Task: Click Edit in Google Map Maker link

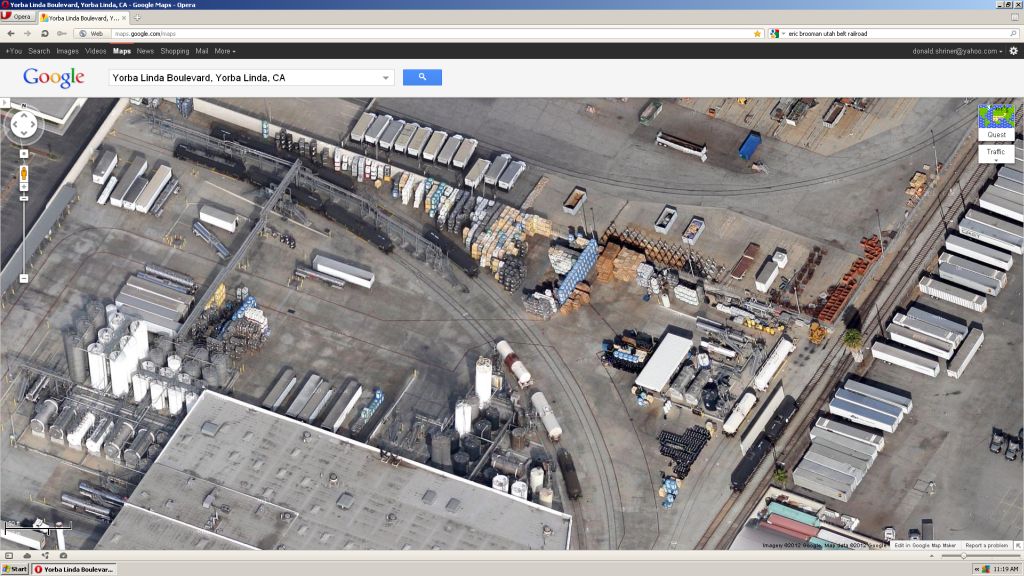Action: pos(926,545)
